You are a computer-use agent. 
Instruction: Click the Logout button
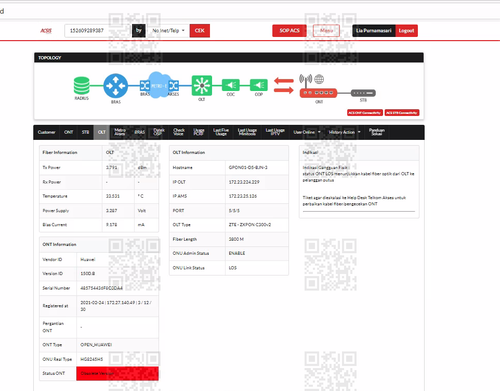click(x=406, y=31)
